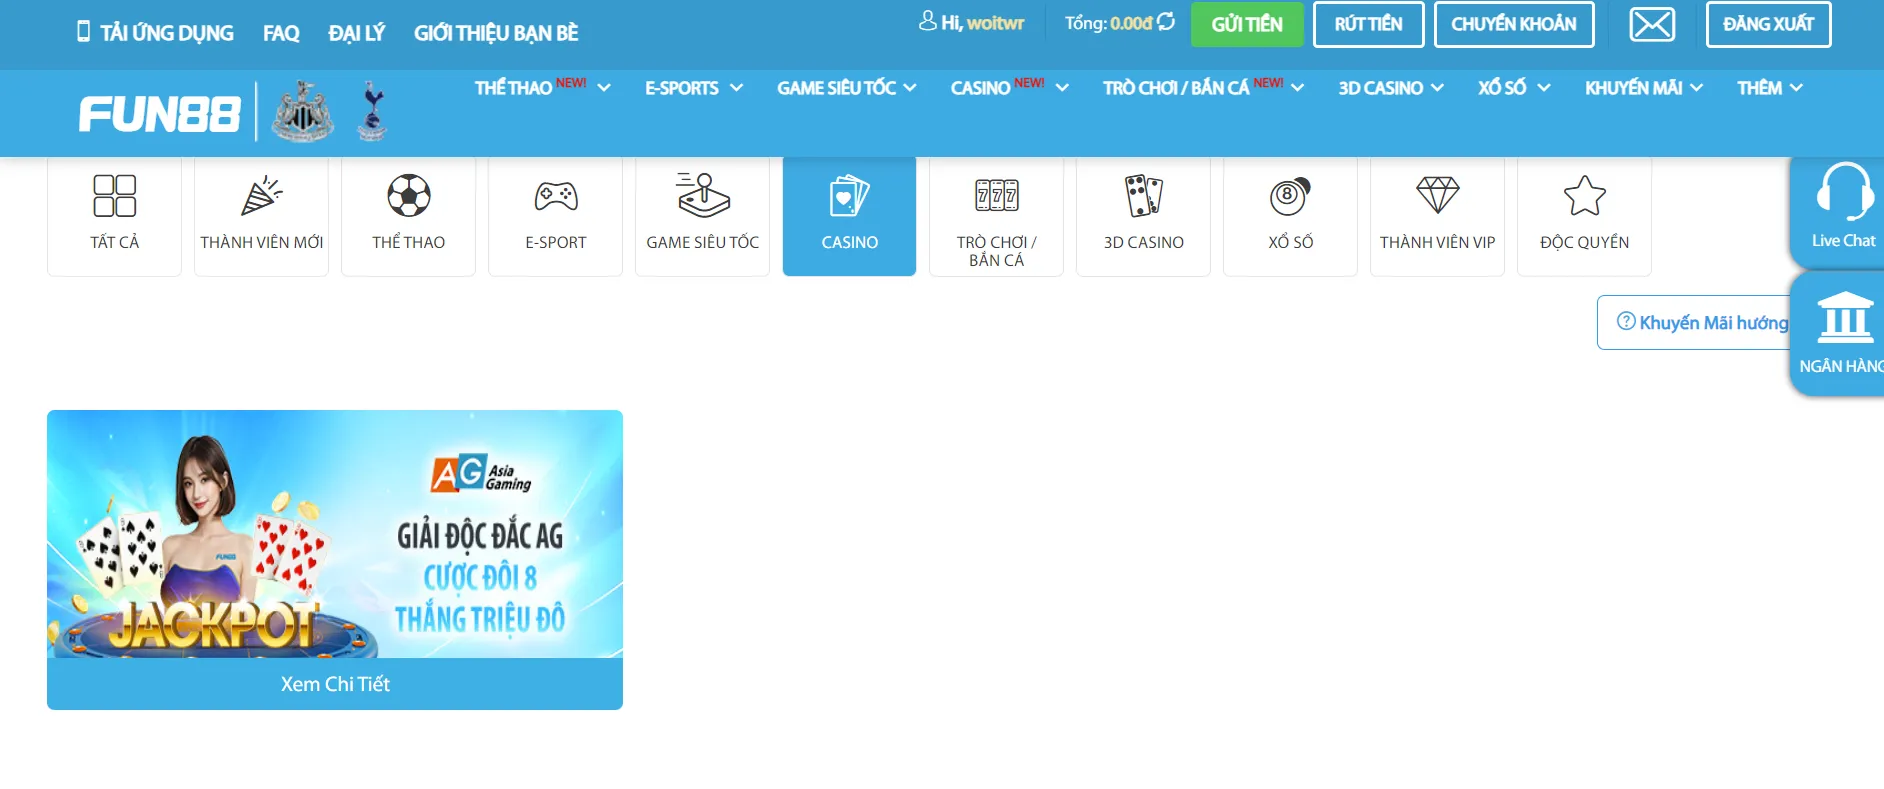Select the Độc Quyền star icon
This screenshot has width=1884, height=789.
pos(1585,196)
